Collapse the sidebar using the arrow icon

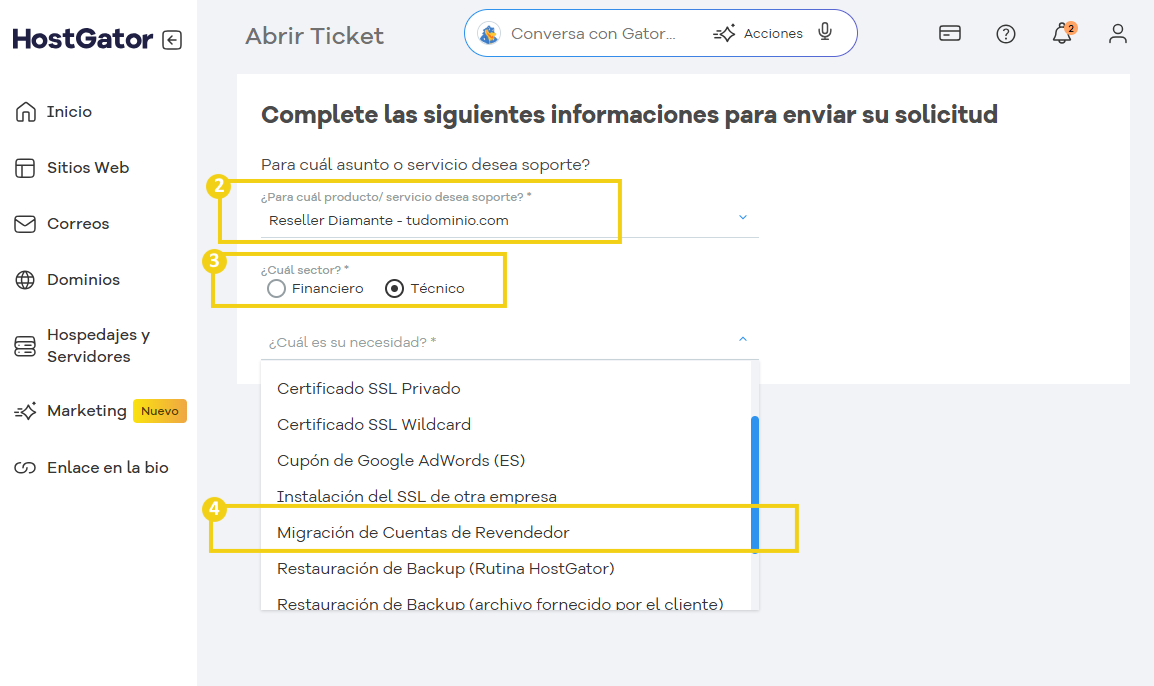click(x=172, y=39)
